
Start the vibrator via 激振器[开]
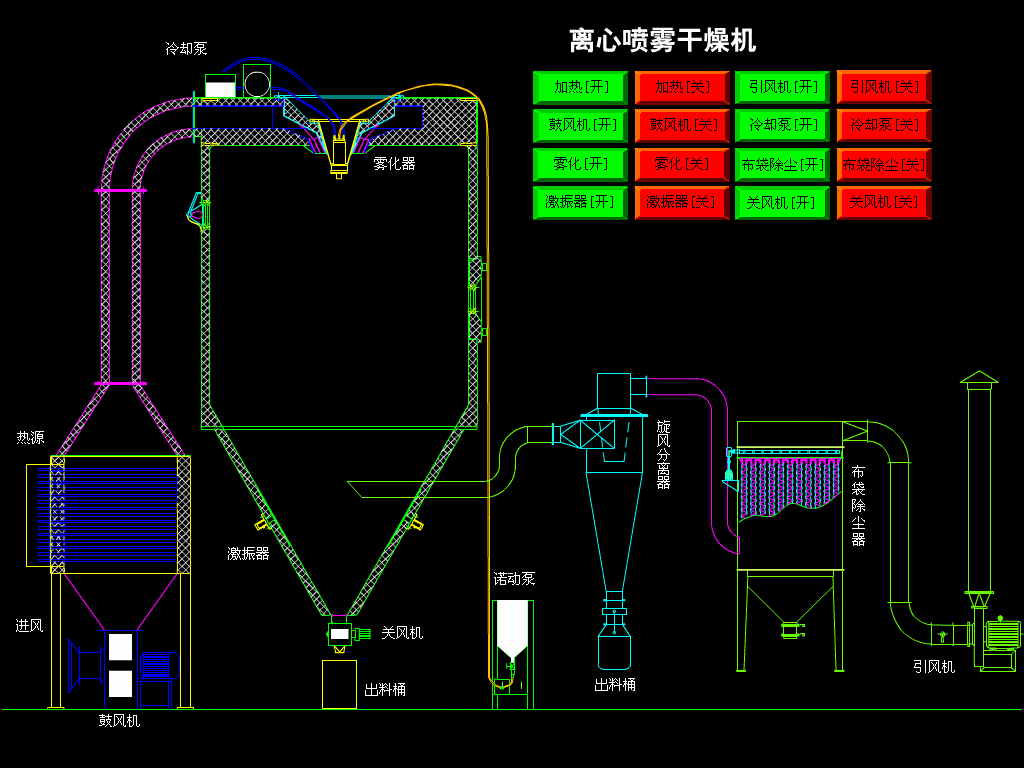tap(580, 202)
